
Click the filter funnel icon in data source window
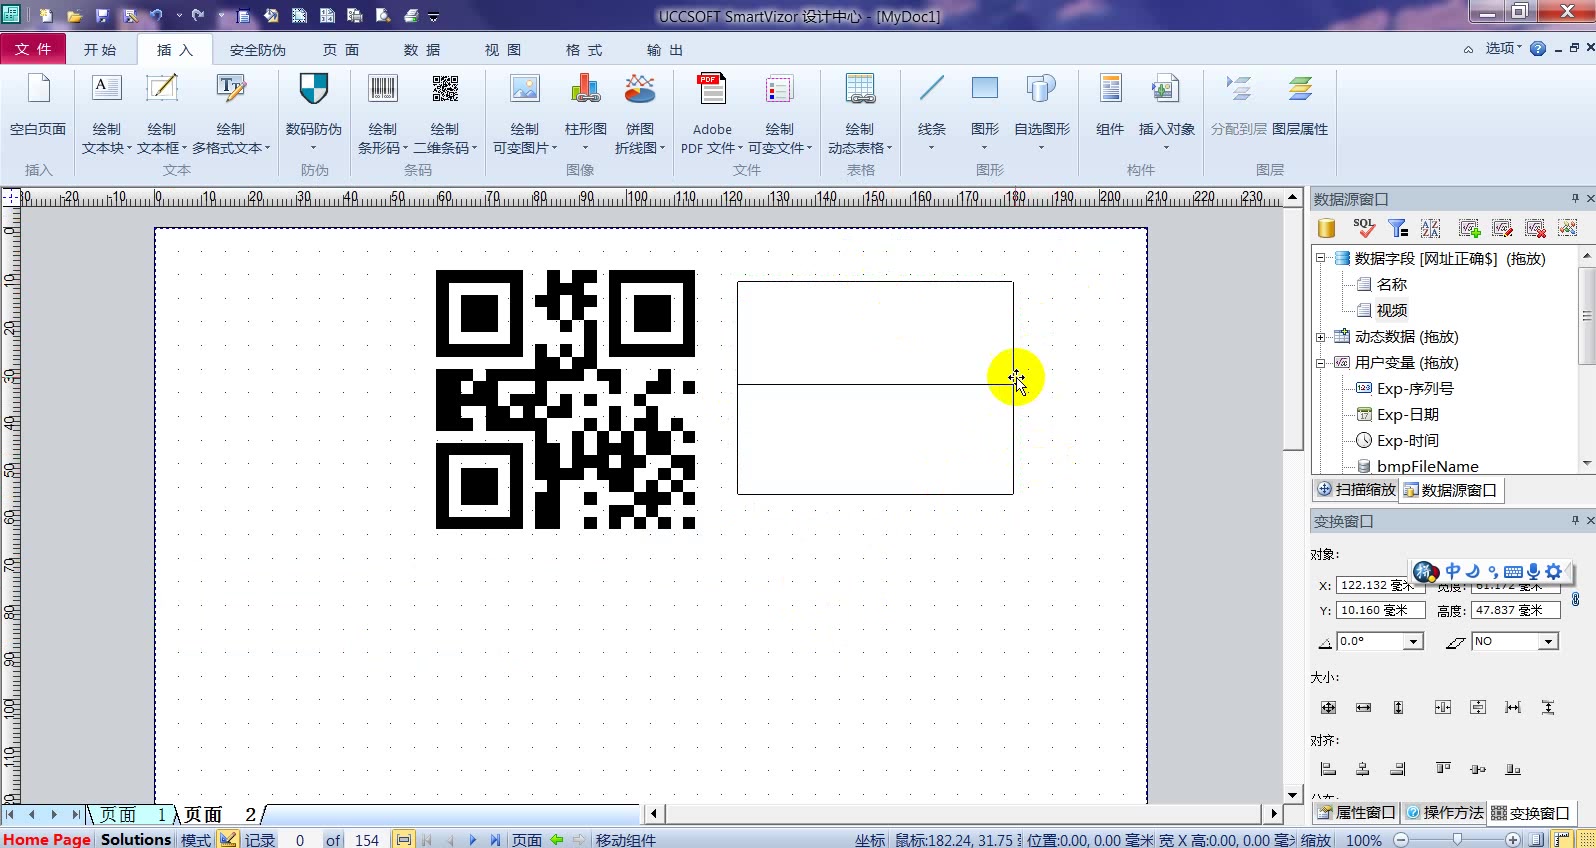(1398, 229)
